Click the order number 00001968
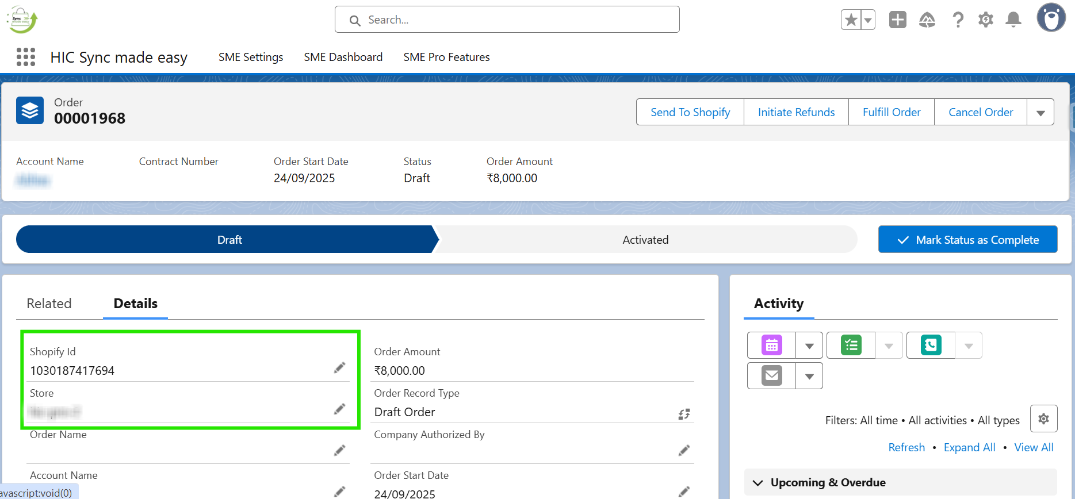 pyautogui.click(x=90, y=119)
